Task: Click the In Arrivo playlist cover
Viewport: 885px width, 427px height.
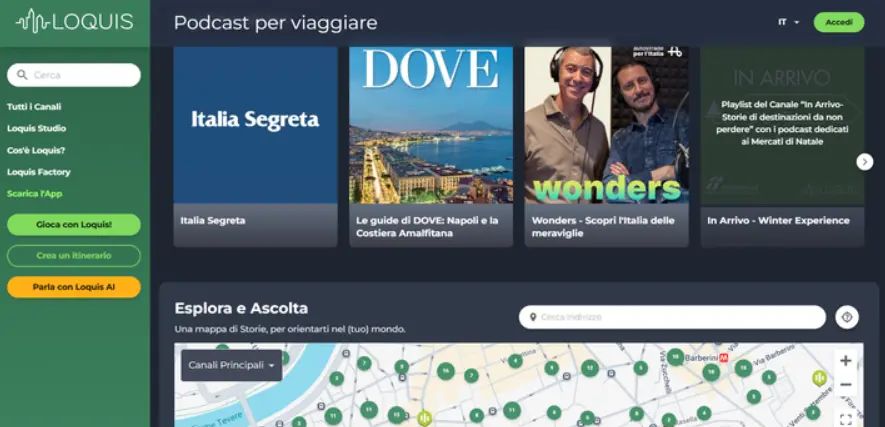Action: click(x=782, y=125)
